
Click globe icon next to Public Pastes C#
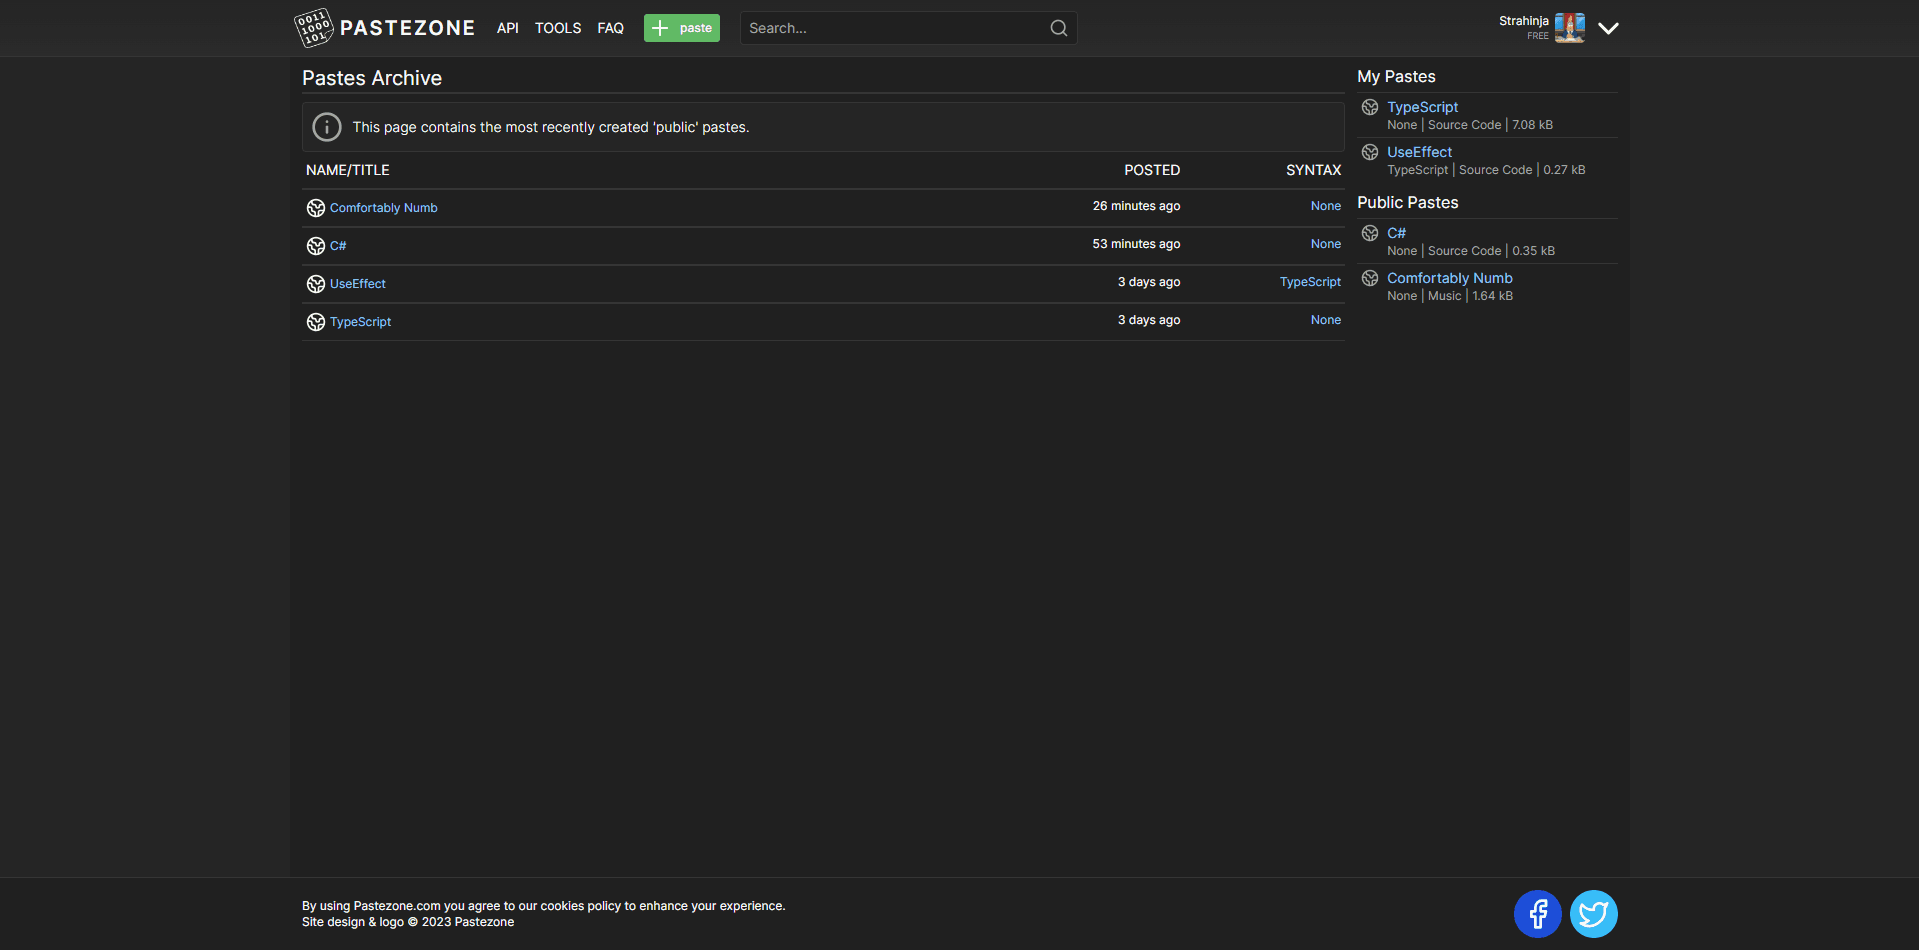1370,233
